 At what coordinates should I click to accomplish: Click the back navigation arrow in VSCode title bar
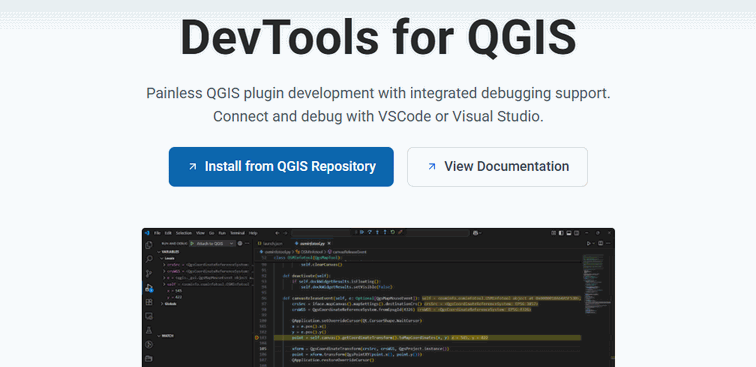pyautogui.click(x=277, y=233)
